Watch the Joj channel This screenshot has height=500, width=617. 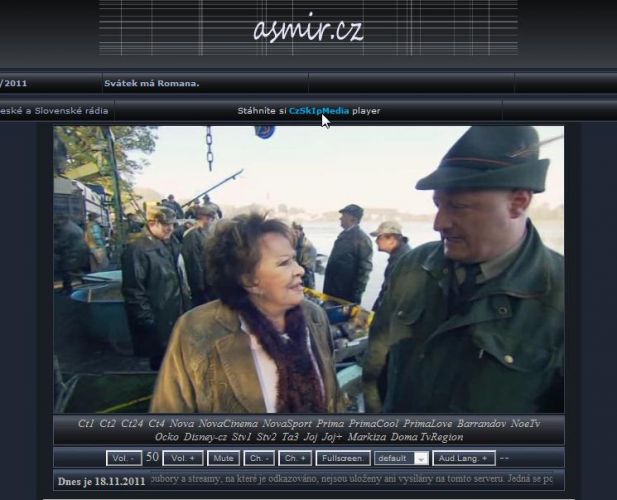tap(310, 437)
